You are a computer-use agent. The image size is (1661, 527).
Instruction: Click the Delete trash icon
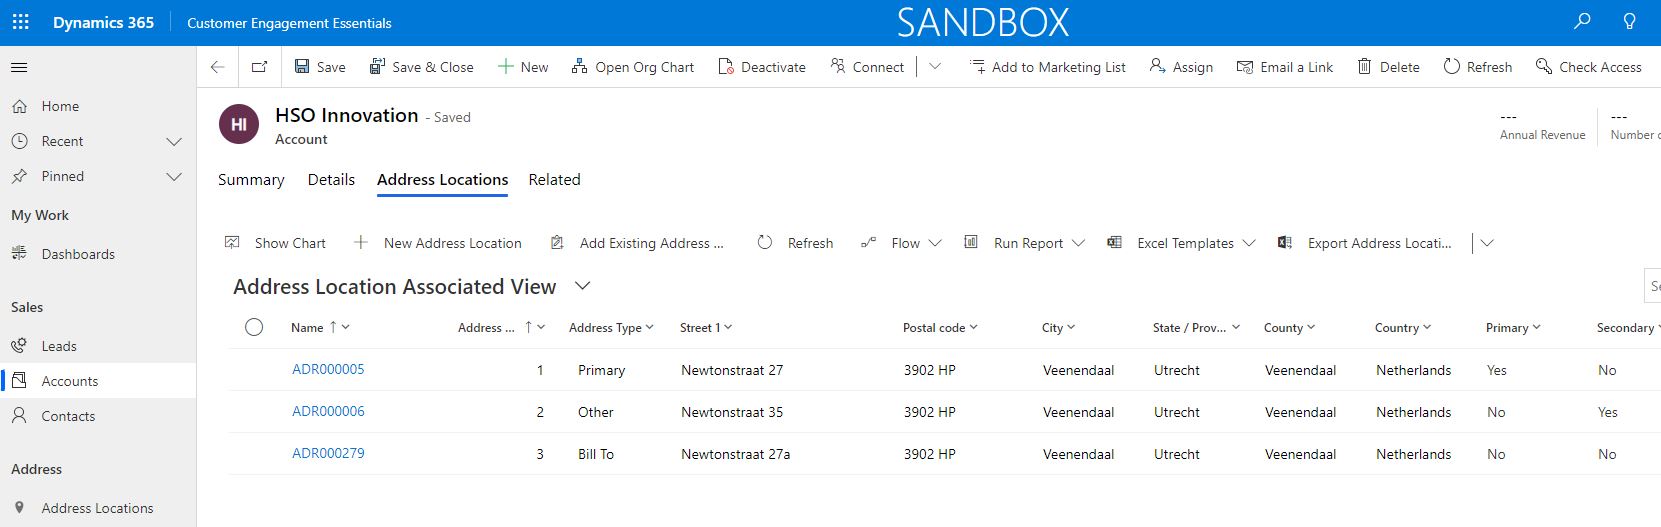pyautogui.click(x=1364, y=67)
